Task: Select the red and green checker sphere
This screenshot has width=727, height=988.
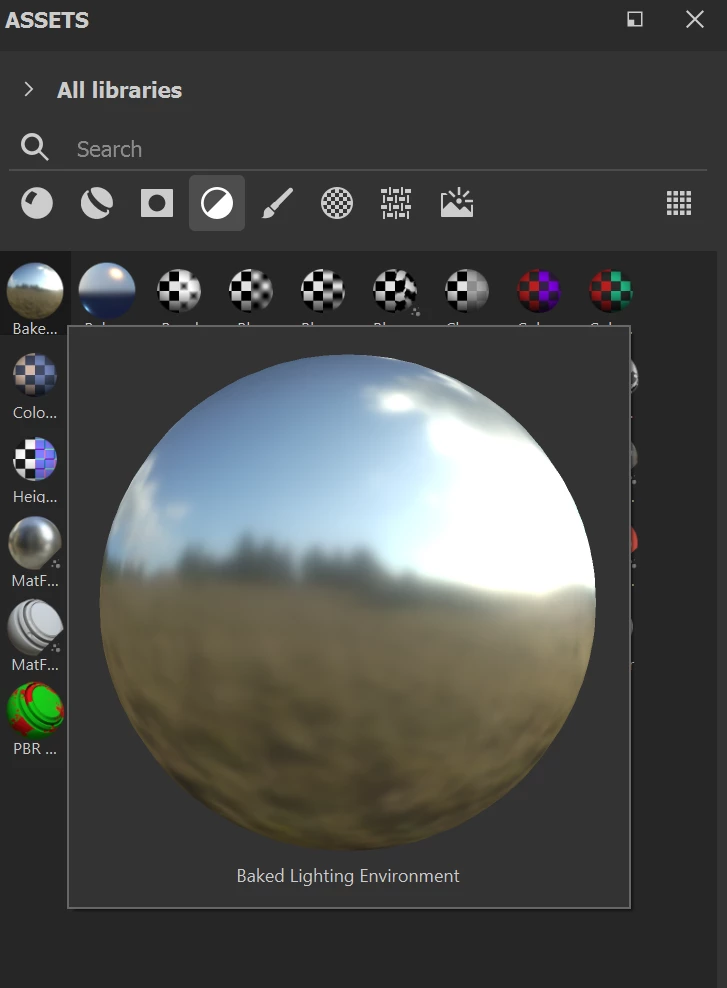Action: [x=610, y=290]
